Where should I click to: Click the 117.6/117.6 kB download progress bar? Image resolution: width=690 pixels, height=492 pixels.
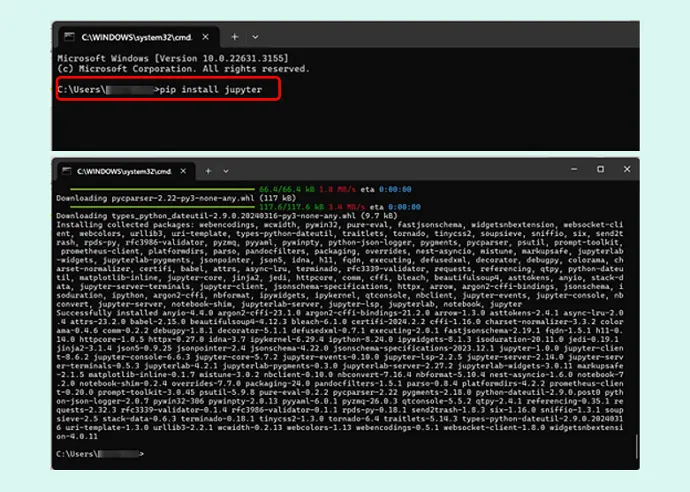[x=162, y=207]
